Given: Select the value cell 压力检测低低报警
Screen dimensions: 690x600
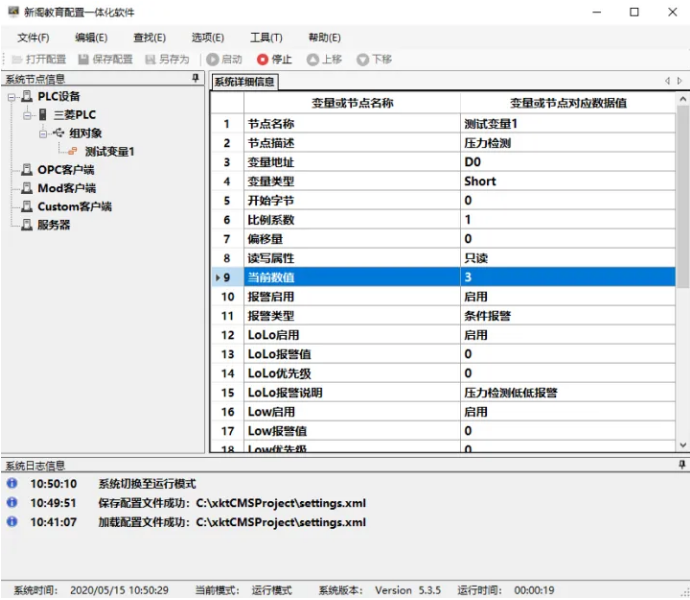Looking at the screenshot, I should [568, 393].
